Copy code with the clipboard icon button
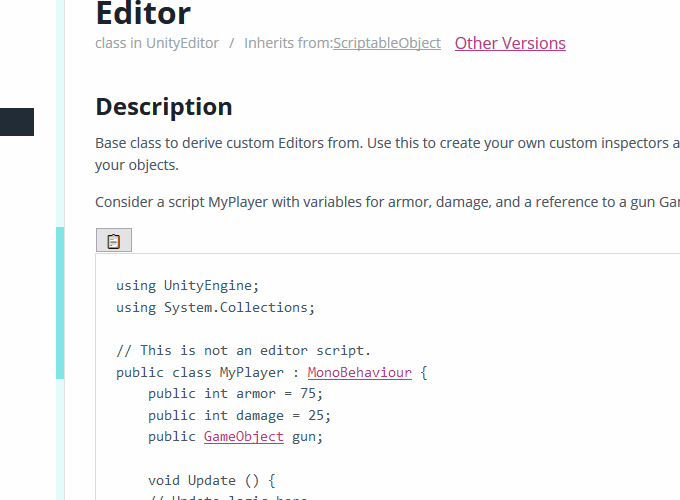The height and width of the screenshot is (500, 680). [x=114, y=240]
